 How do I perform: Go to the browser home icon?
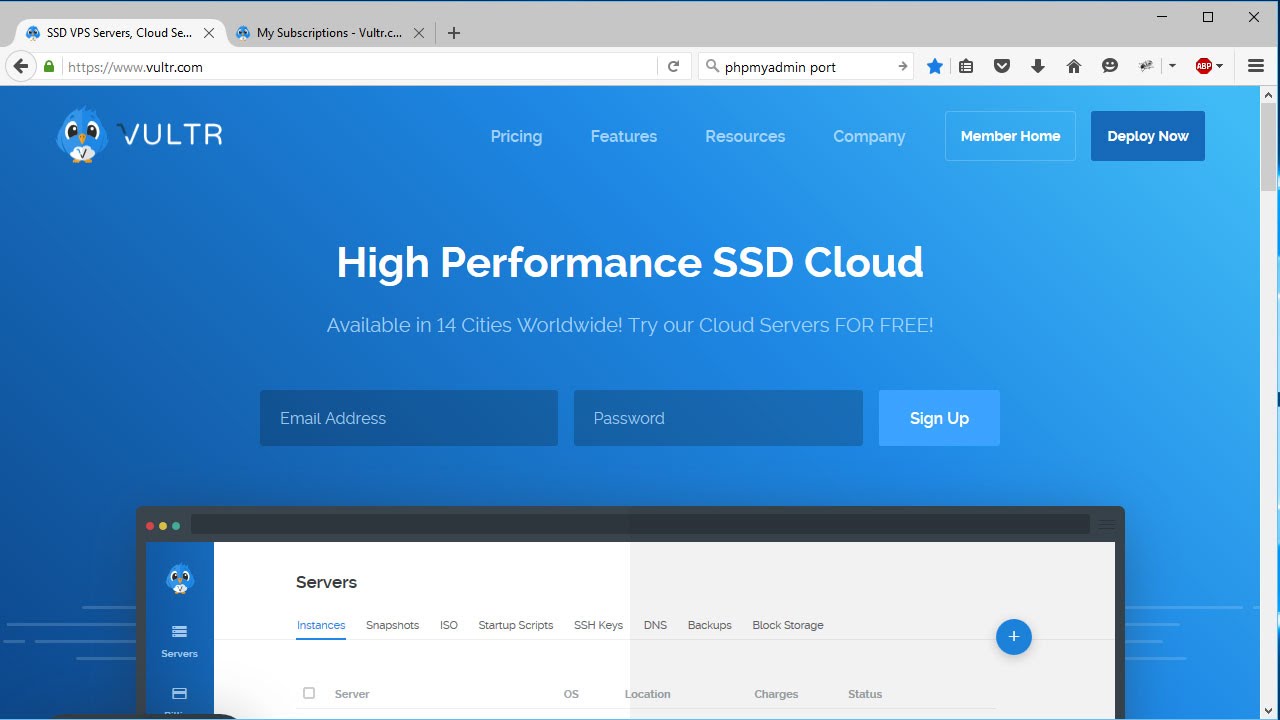1074,67
